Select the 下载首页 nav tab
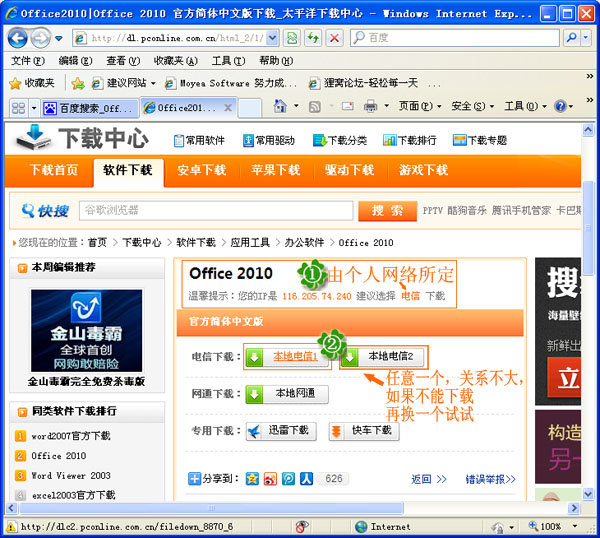Viewport: 600px width, 538px height. tap(54, 170)
